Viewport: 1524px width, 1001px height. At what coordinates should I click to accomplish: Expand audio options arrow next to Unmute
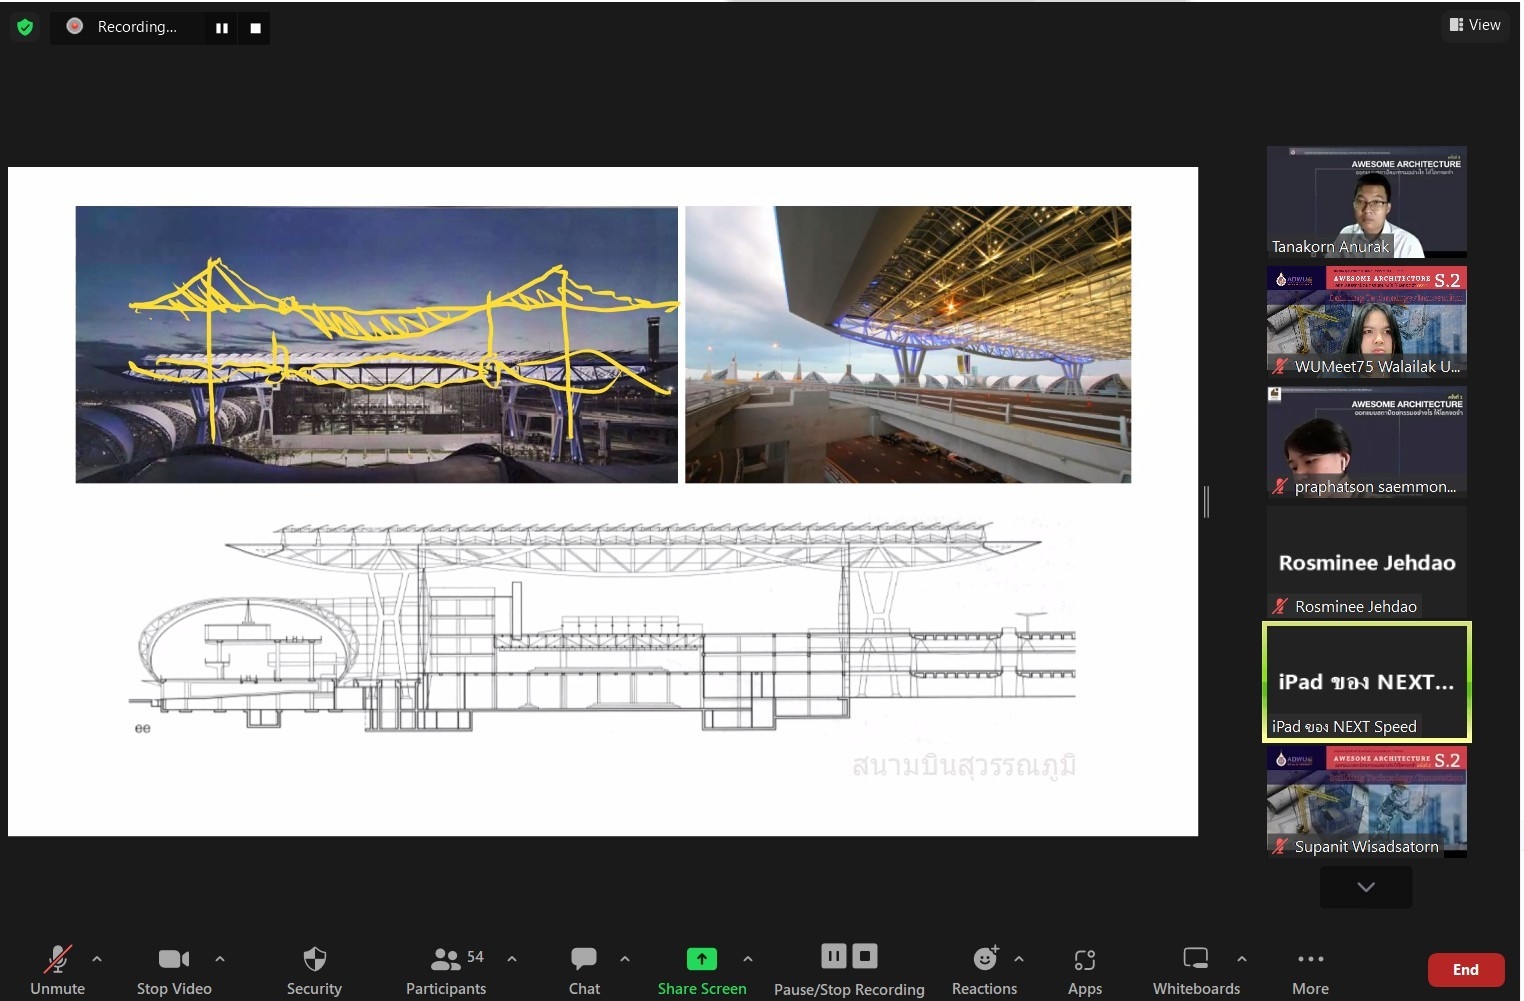[x=97, y=958]
